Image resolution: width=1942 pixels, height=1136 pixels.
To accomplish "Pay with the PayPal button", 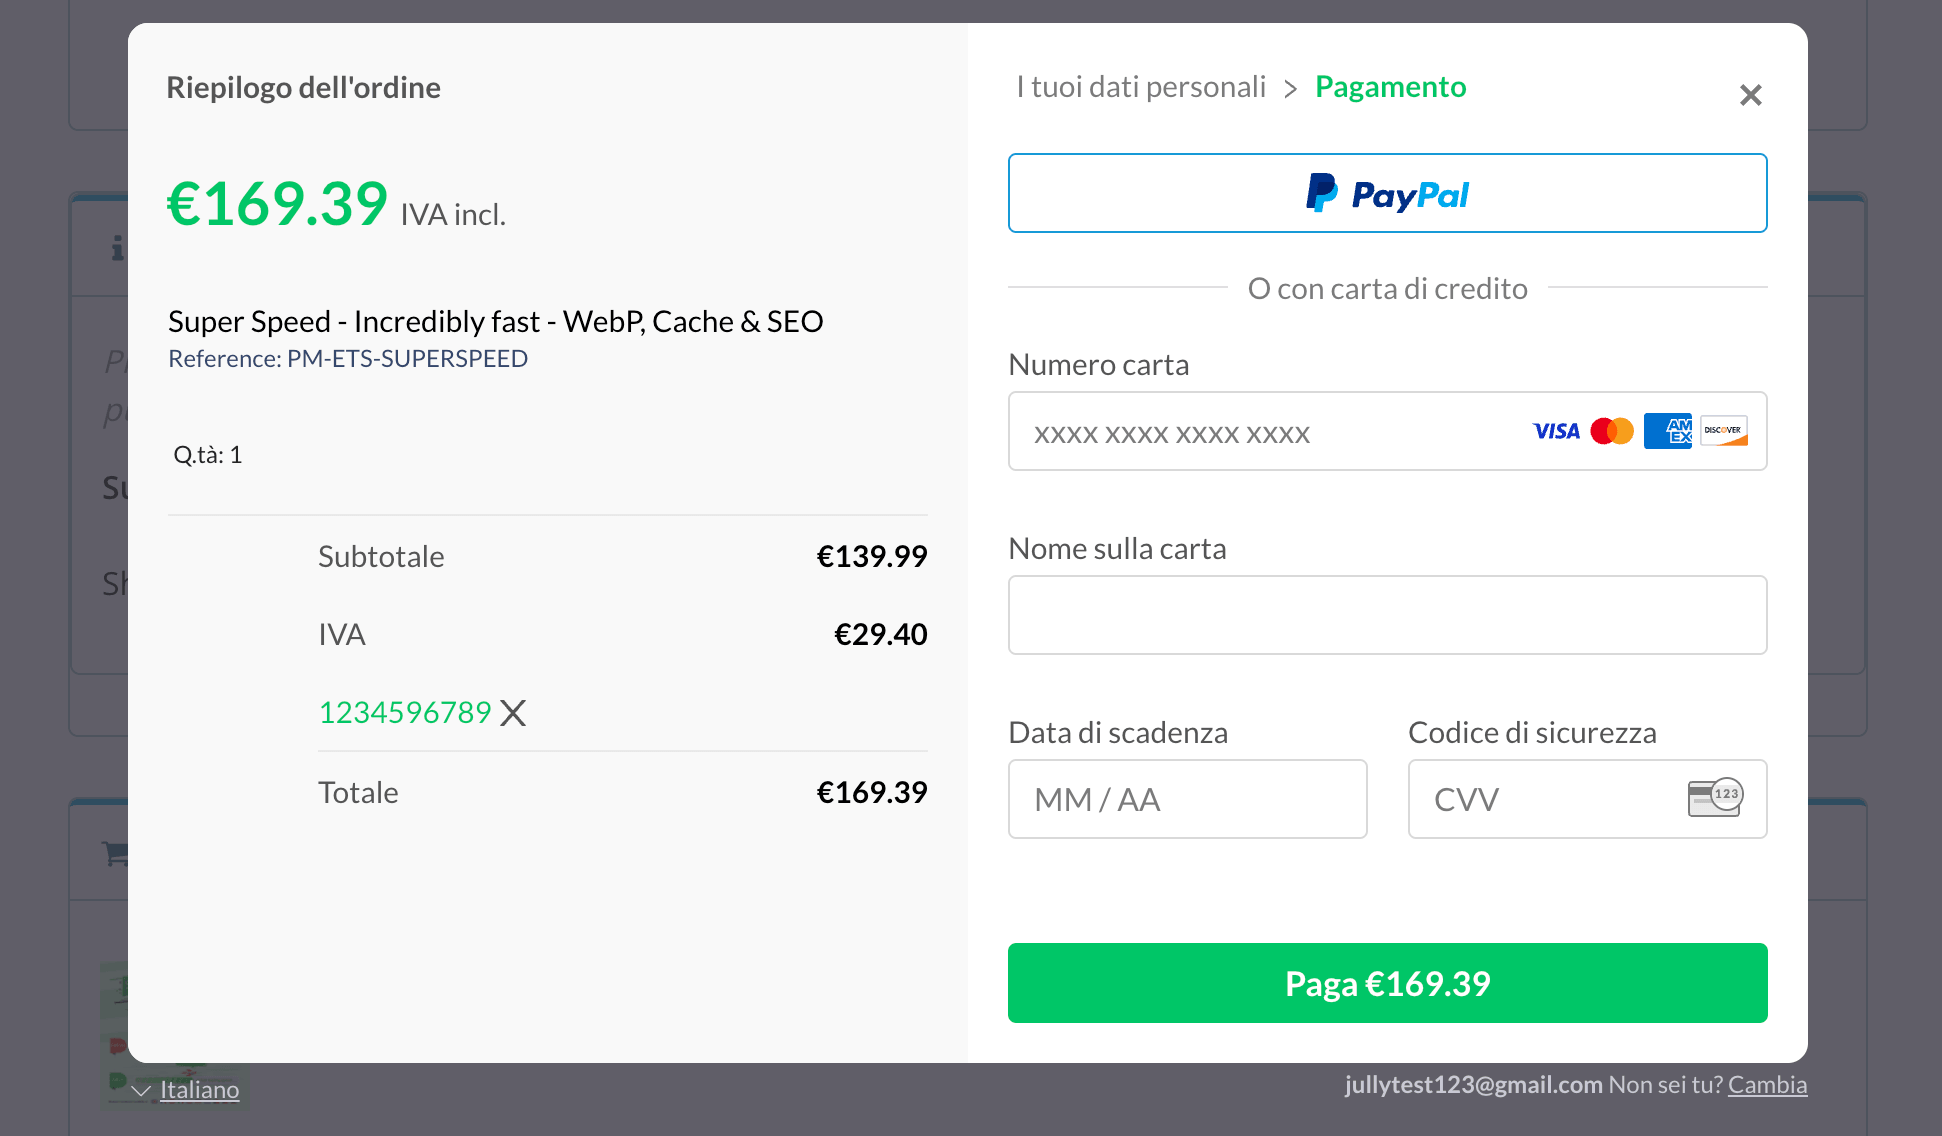I will coord(1387,193).
